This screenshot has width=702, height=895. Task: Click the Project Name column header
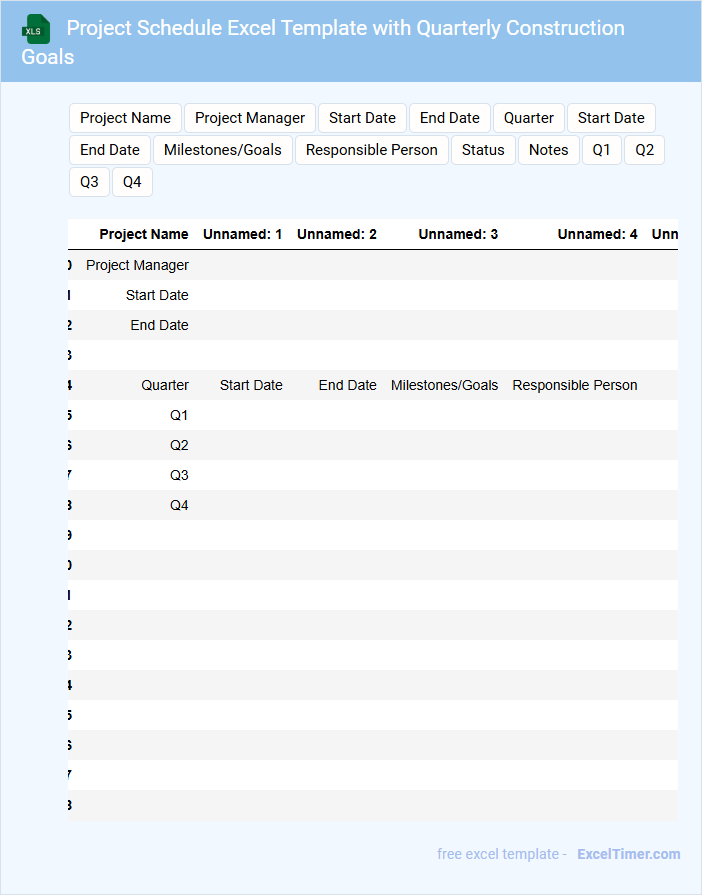[x=144, y=234]
